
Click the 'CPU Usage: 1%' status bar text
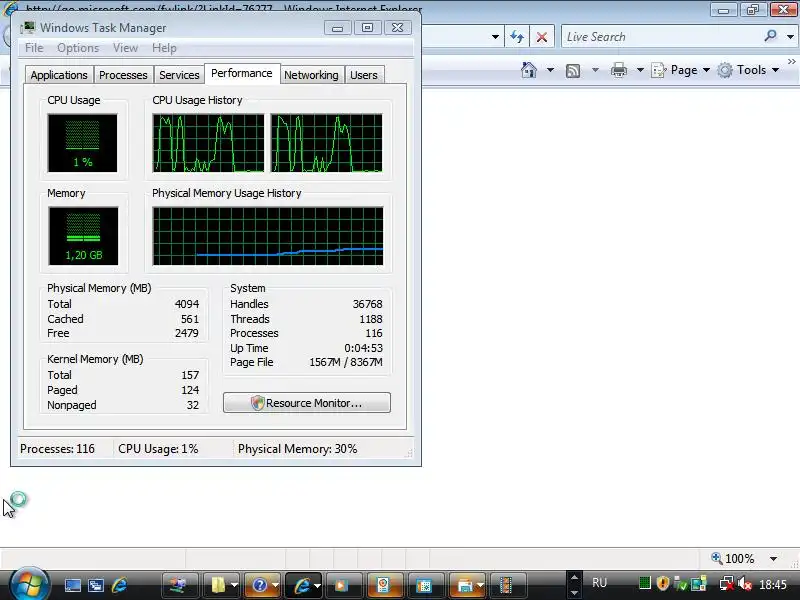tap(158, 449)
